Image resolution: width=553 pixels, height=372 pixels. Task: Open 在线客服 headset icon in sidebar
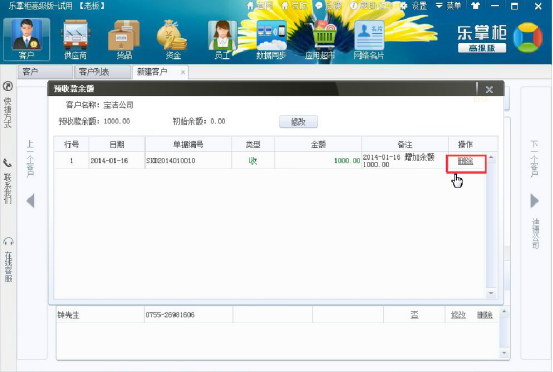(8, 242)
